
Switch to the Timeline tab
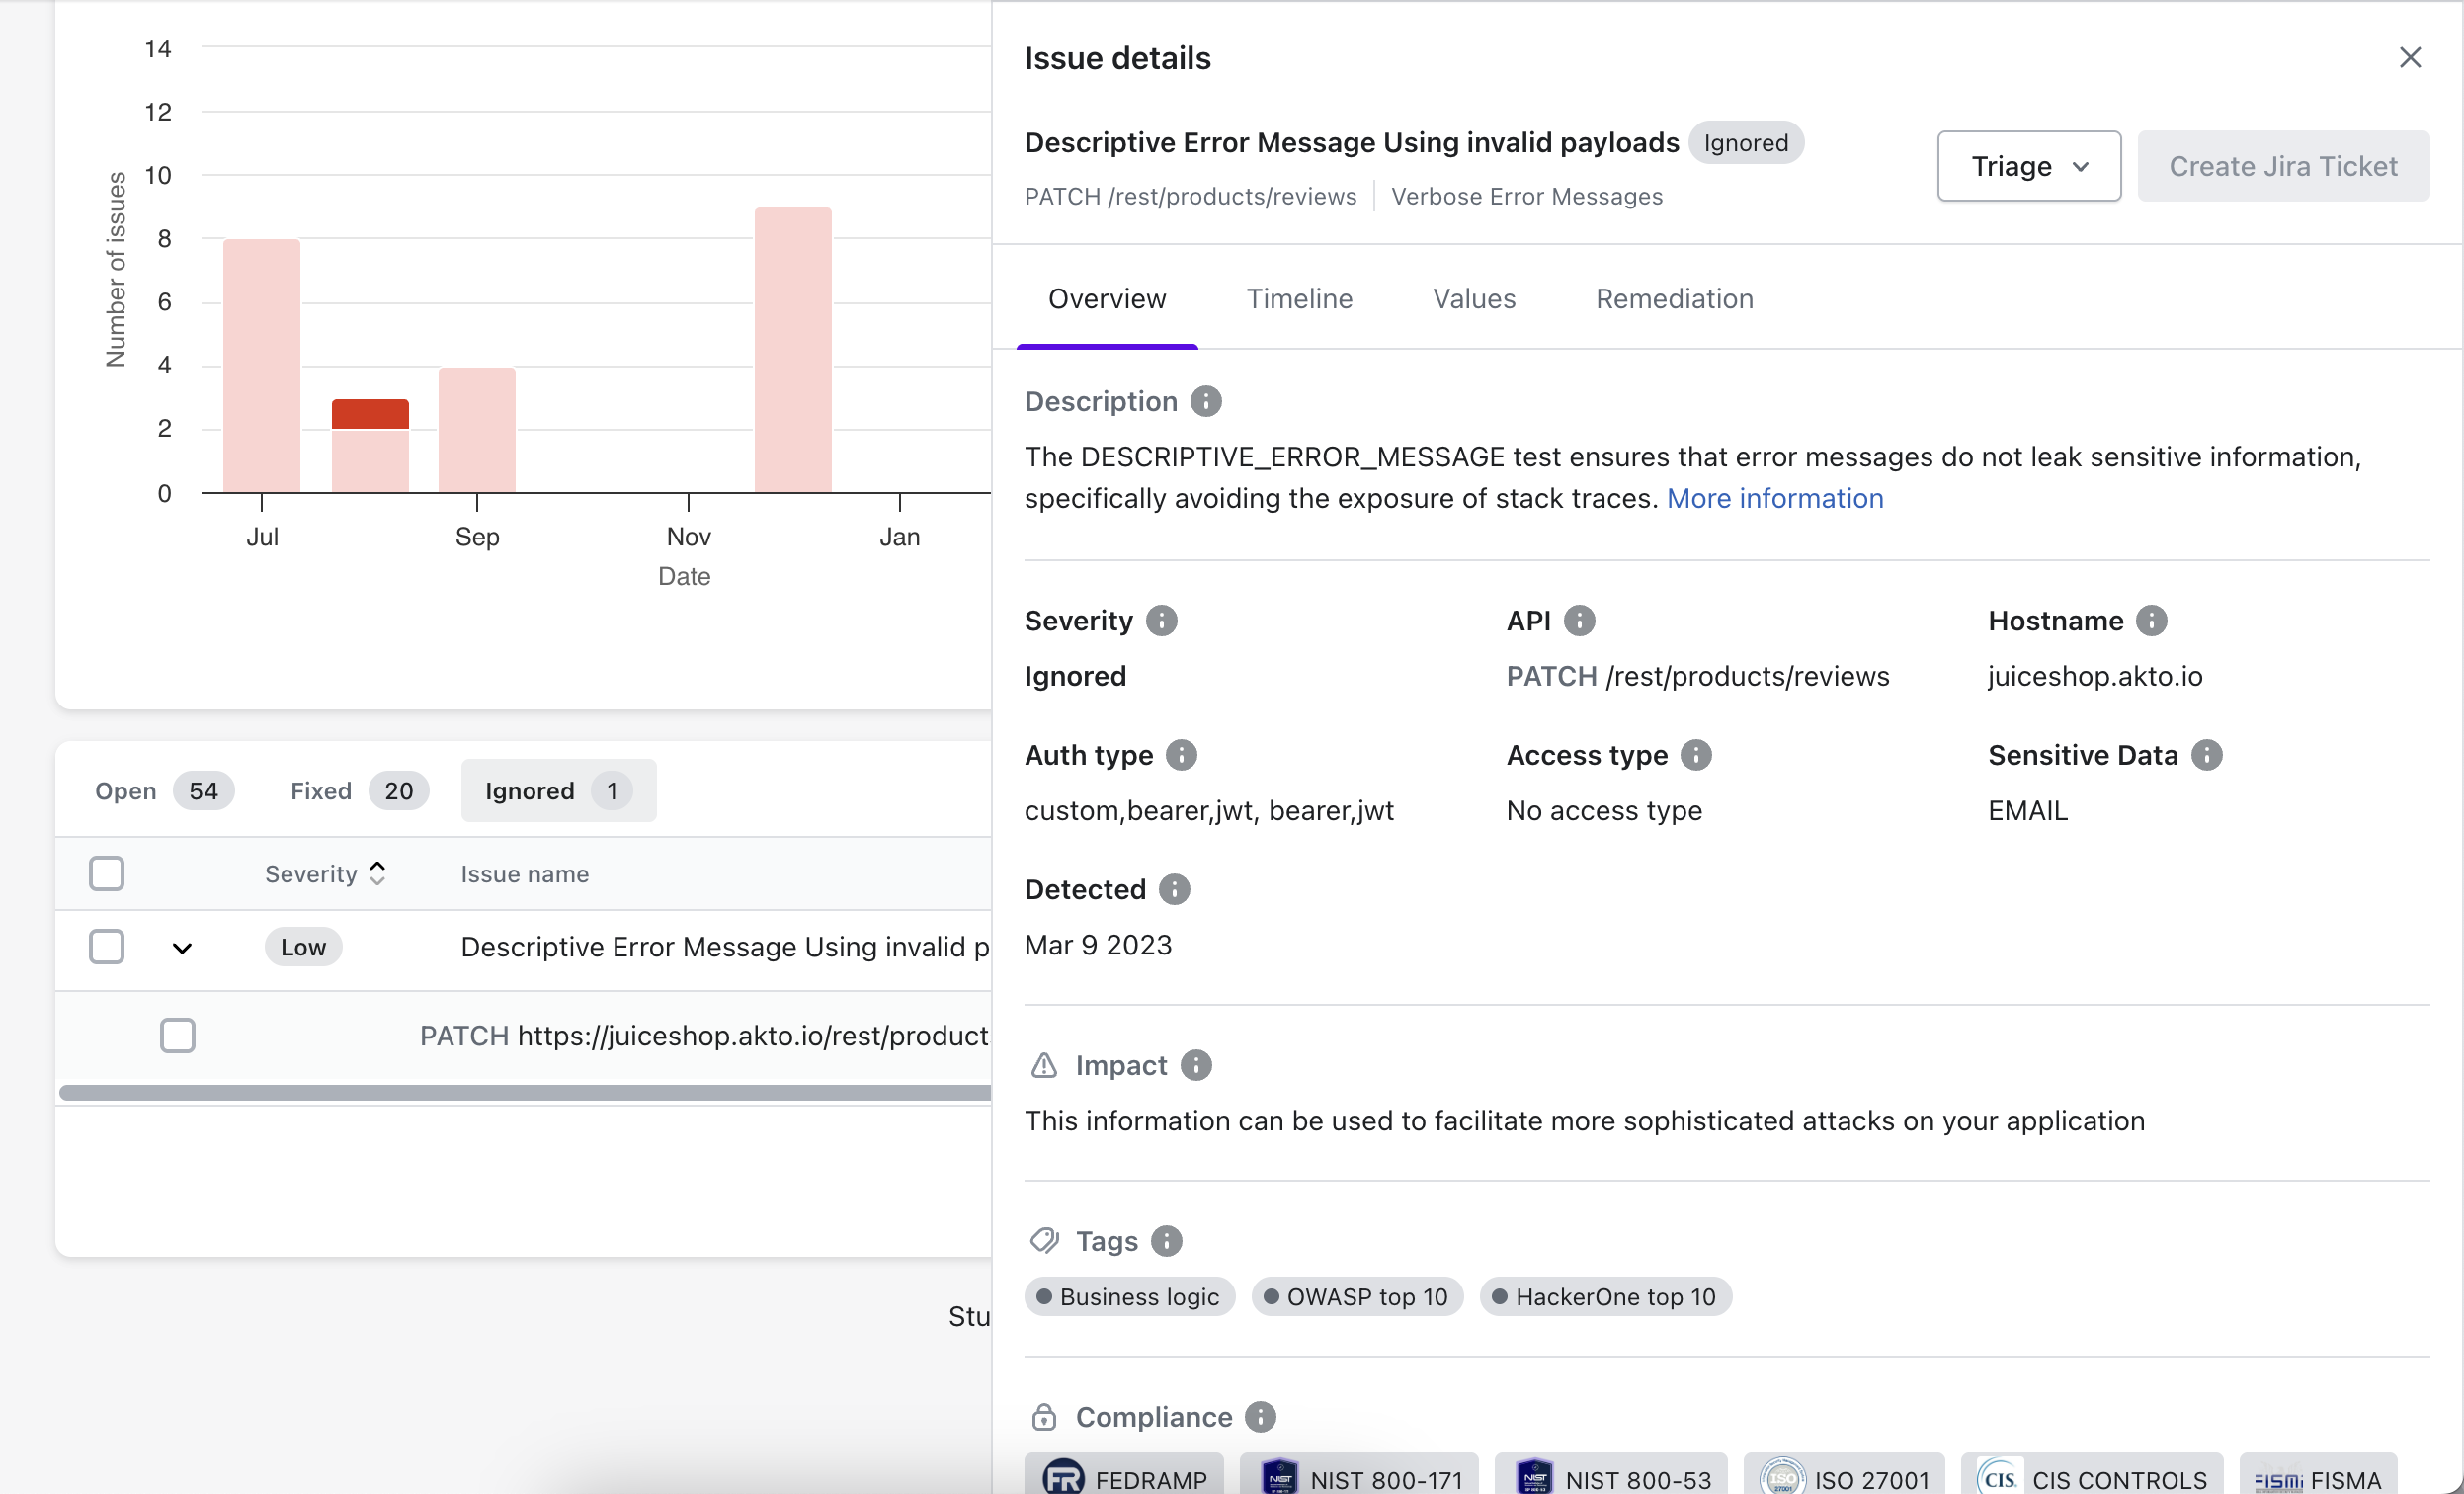pyautogui.click(x=1299, y=298)
